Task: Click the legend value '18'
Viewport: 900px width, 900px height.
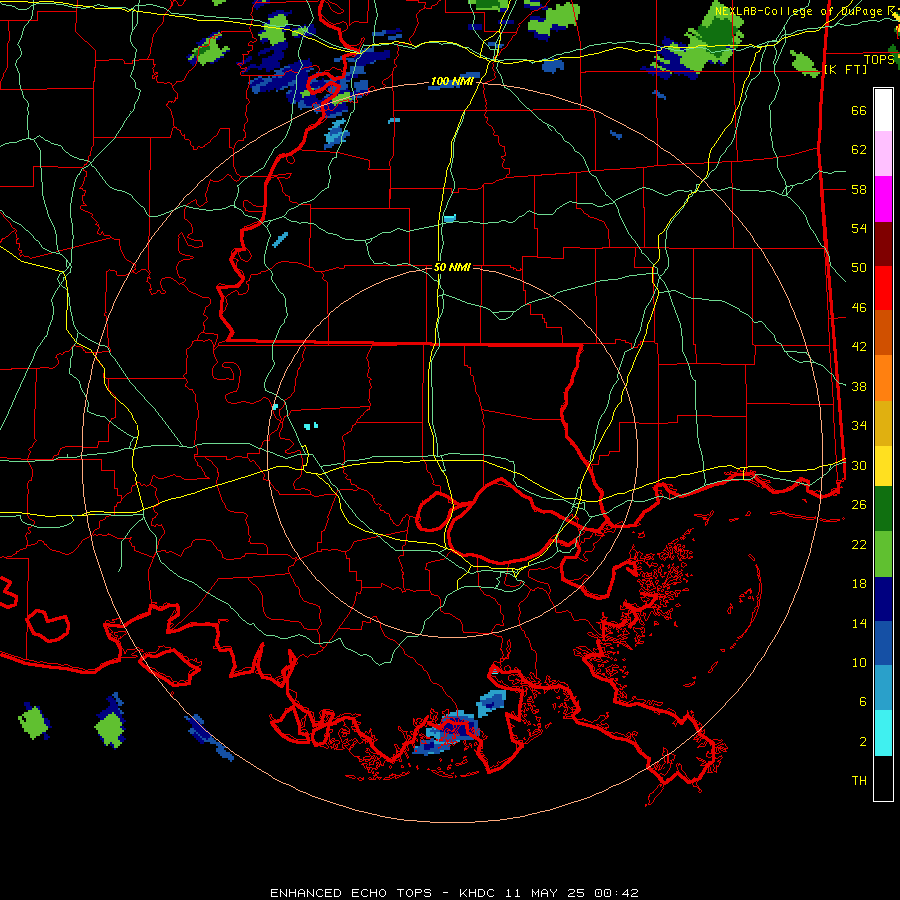Action: [x=859, y=584]
